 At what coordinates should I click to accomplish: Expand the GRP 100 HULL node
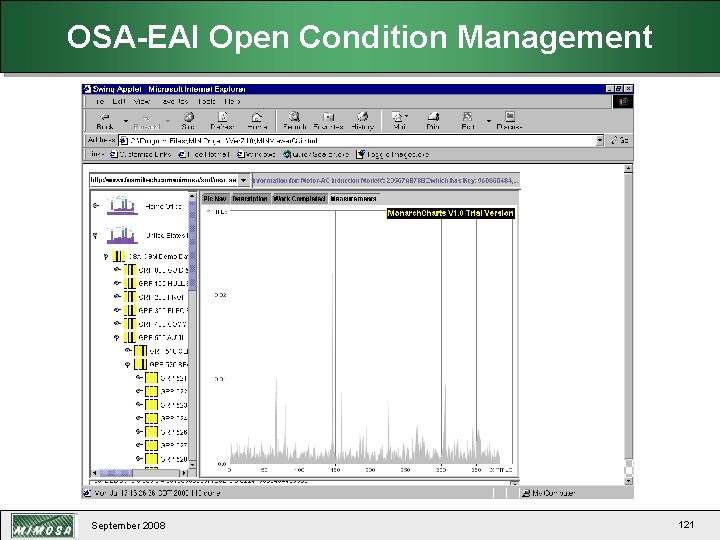[x=117, y=283]
